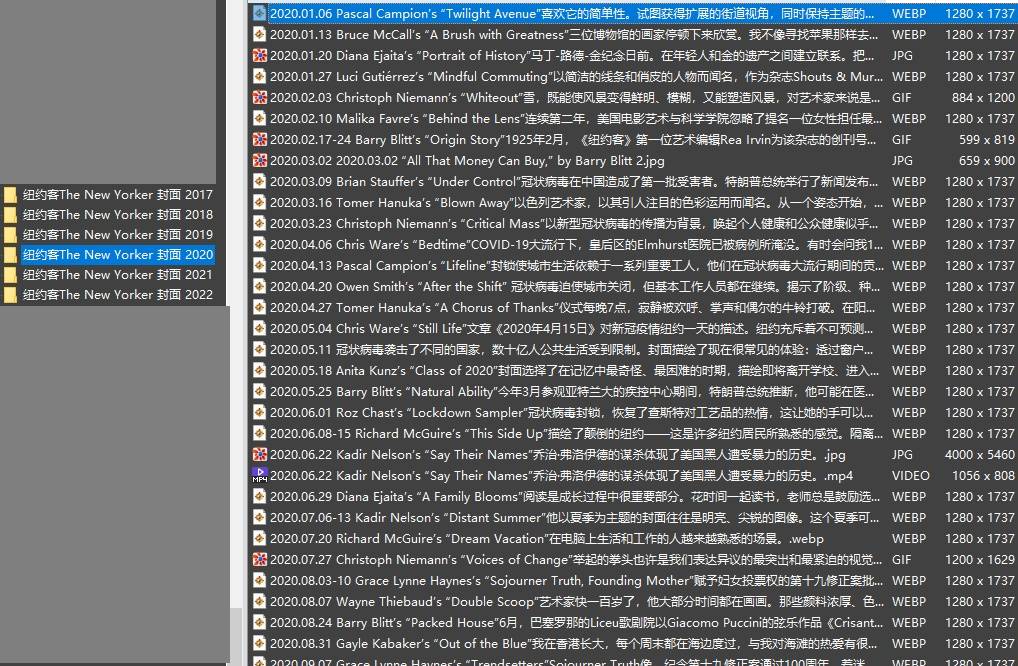Image resolution: width=1018 pixels, height=666 pixels.
Task: Click the file icon of 2020.04.27 A Chorus of Thanks
Action: pos(259,308)
